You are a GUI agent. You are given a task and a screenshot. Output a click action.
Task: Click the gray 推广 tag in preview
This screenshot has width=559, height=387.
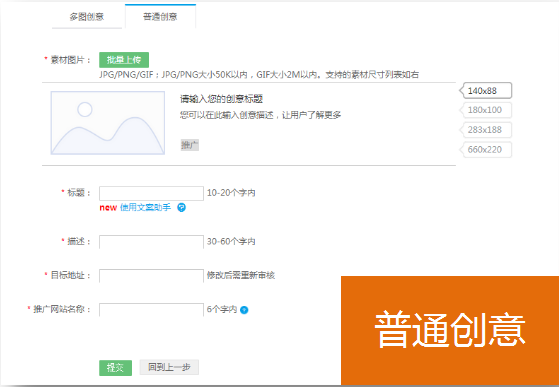(190, 145)
